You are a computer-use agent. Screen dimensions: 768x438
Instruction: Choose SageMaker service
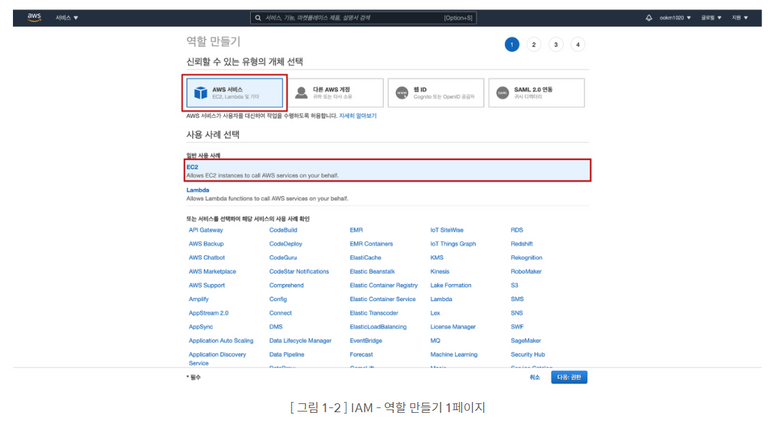(526, 341)
